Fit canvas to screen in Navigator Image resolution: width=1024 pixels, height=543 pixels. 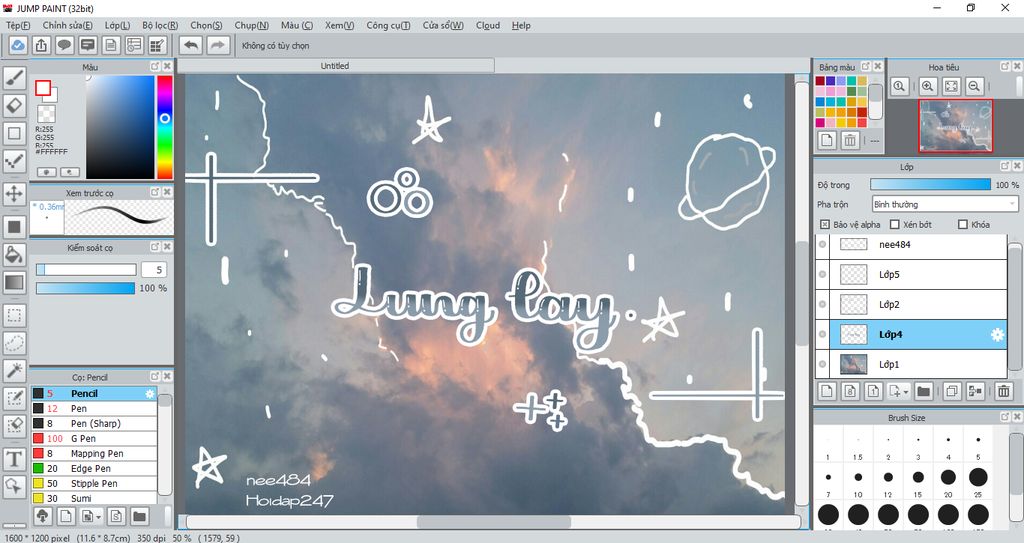pos(952,86)
